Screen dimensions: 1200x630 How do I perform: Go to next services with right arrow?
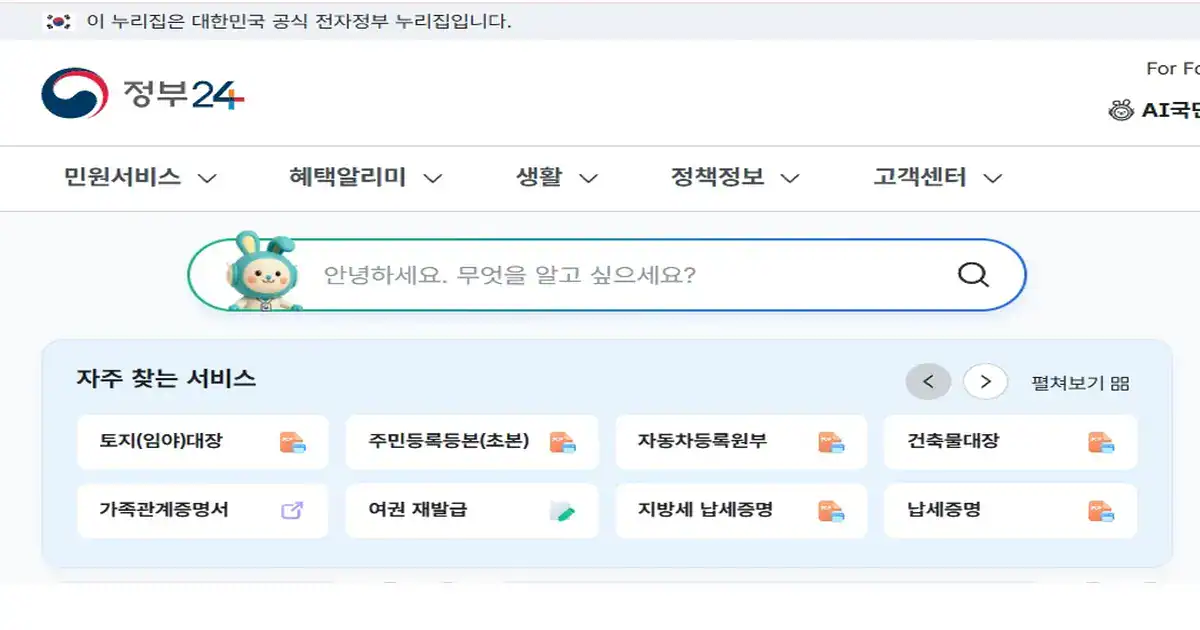[x=985, y=381]
